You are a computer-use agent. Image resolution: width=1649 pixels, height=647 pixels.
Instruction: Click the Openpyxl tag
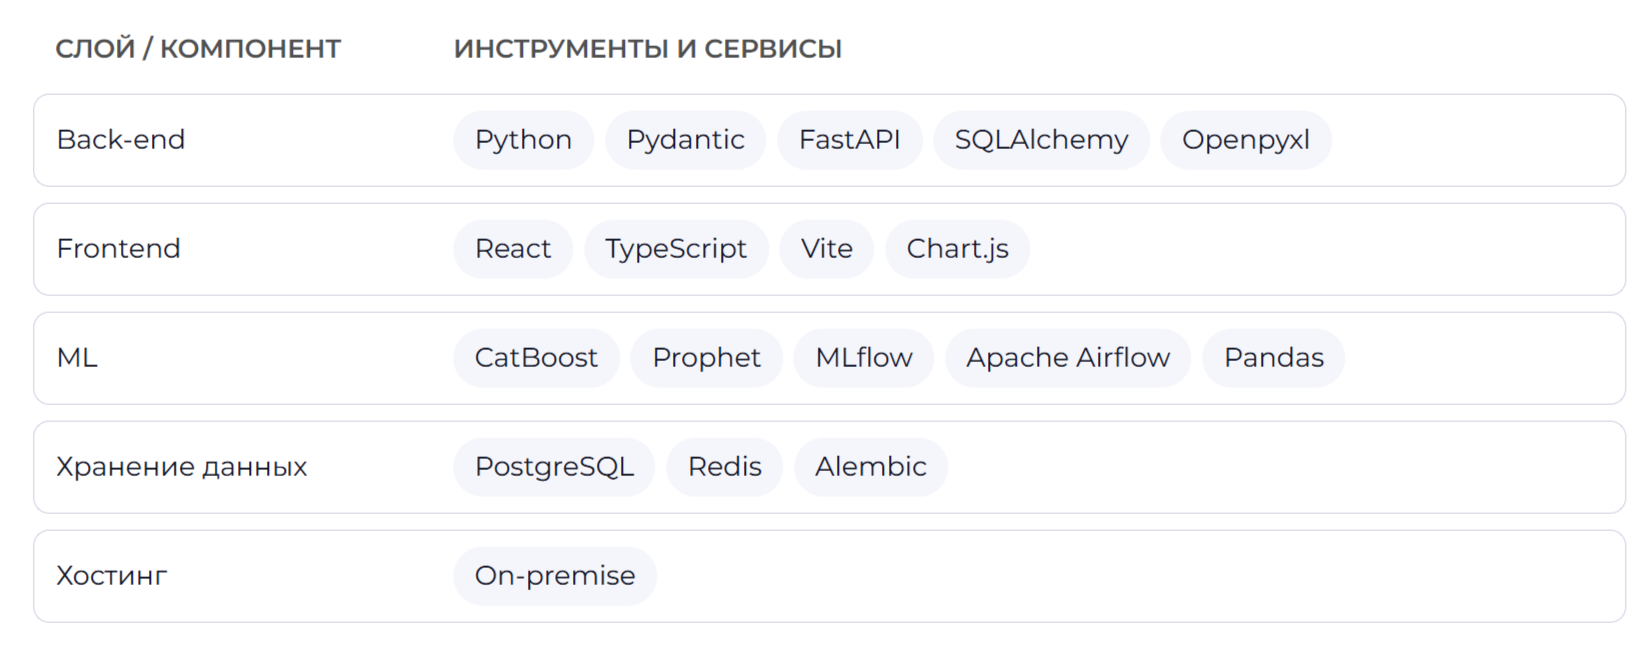1245,140
